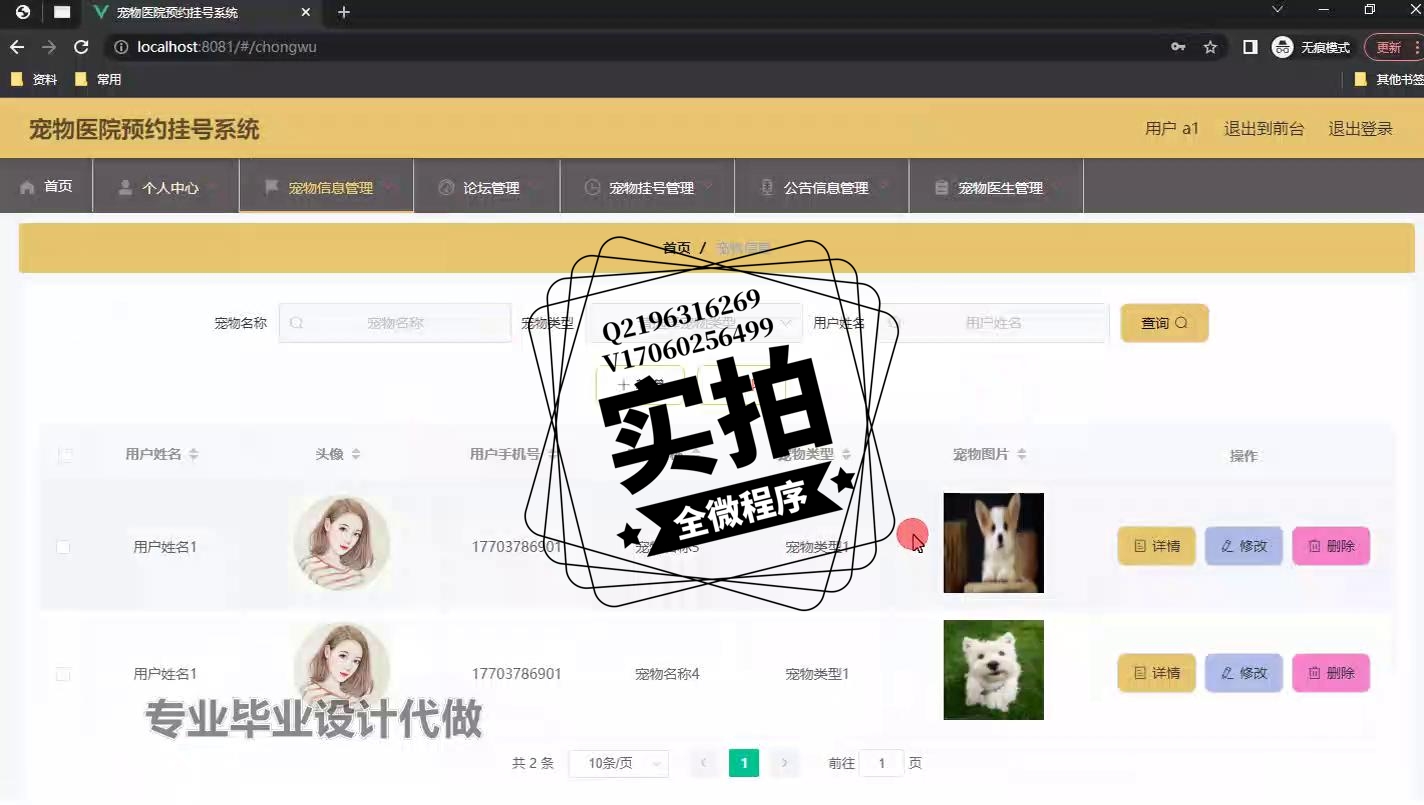The width and height of the screenshot is (1424, 805).
Task: View 详情 for the corgi row
Action: 1157,546
